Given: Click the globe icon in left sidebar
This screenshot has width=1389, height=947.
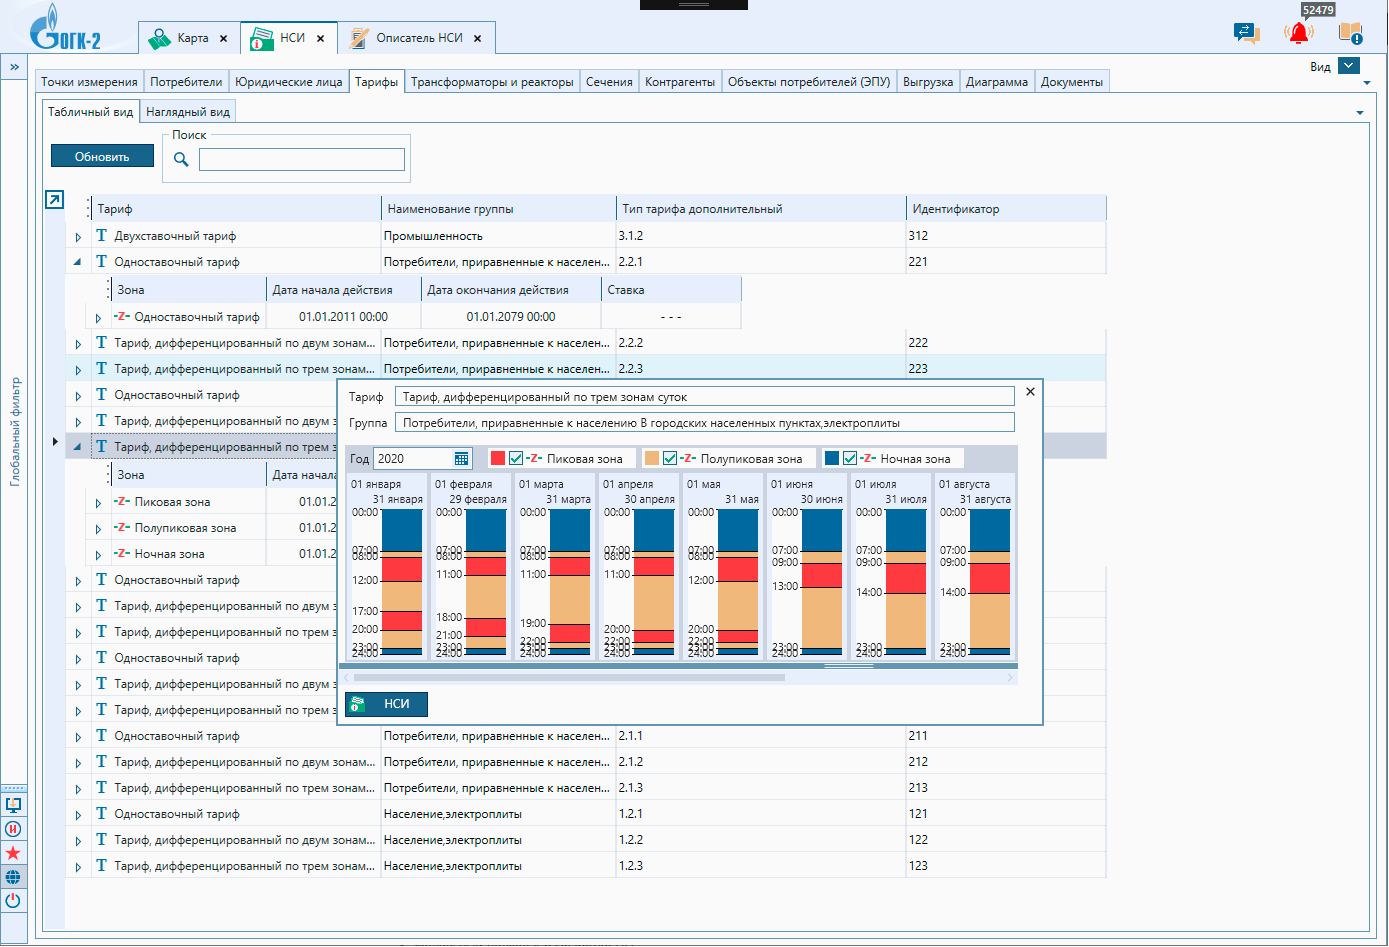Looking at the screenshot, I should pos(13,877).
